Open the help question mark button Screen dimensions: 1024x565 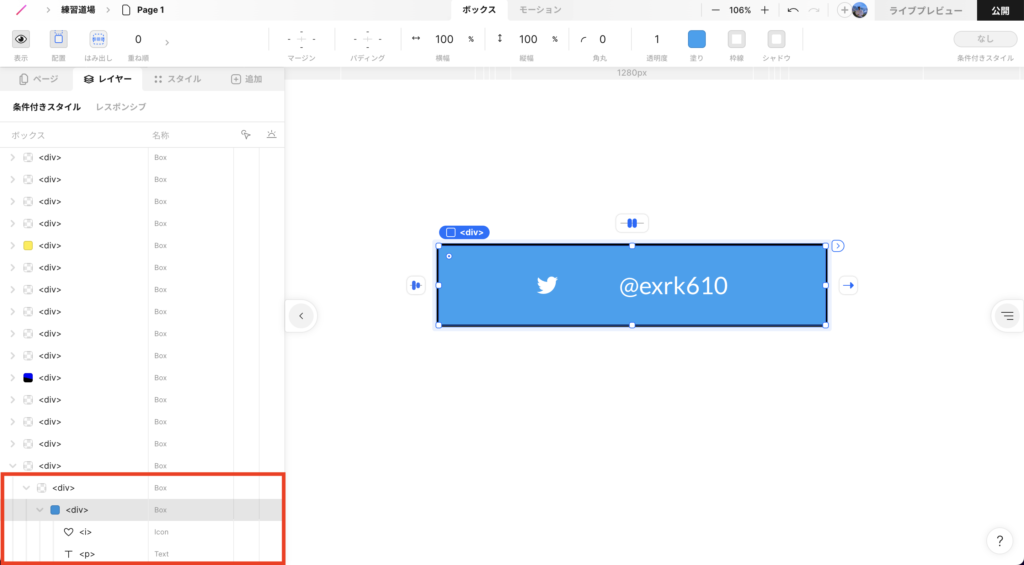1000,541
